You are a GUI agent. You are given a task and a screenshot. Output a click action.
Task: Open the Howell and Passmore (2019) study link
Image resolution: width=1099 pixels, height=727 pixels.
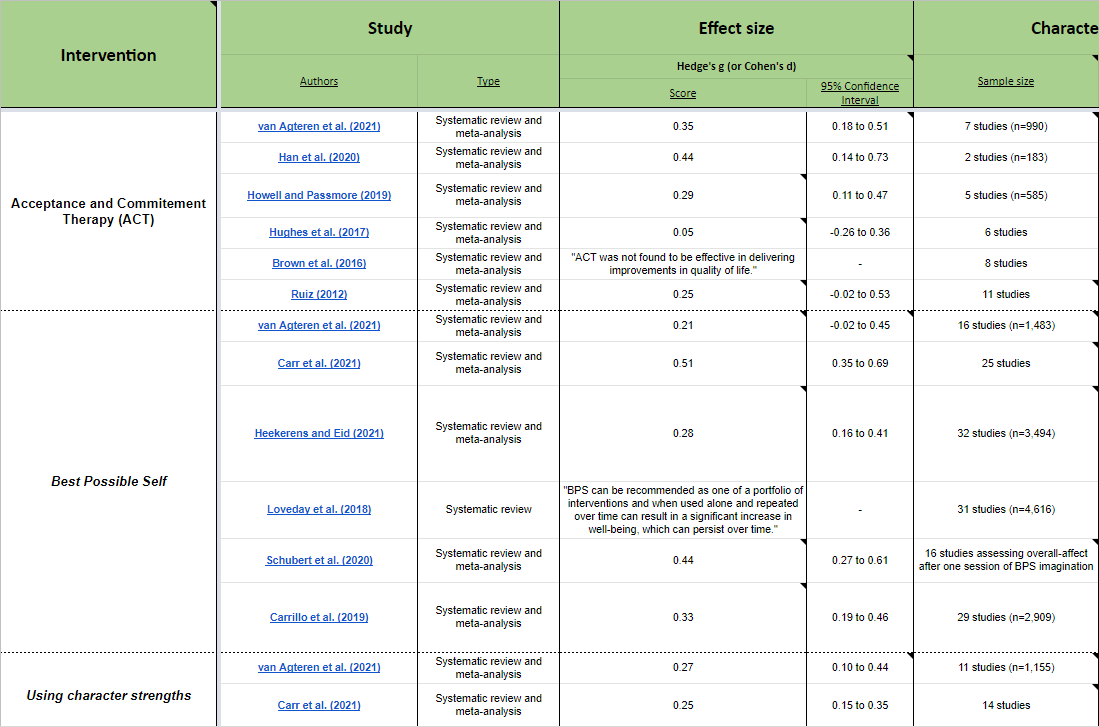tap(319, 195)
